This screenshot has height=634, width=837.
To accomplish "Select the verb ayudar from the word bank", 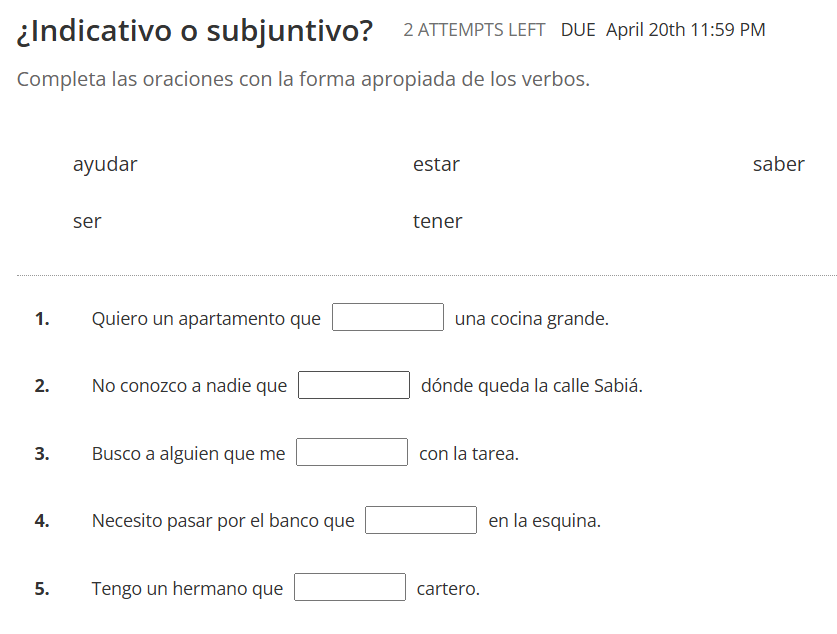I will pyautogui.click(x=104, y=164).
